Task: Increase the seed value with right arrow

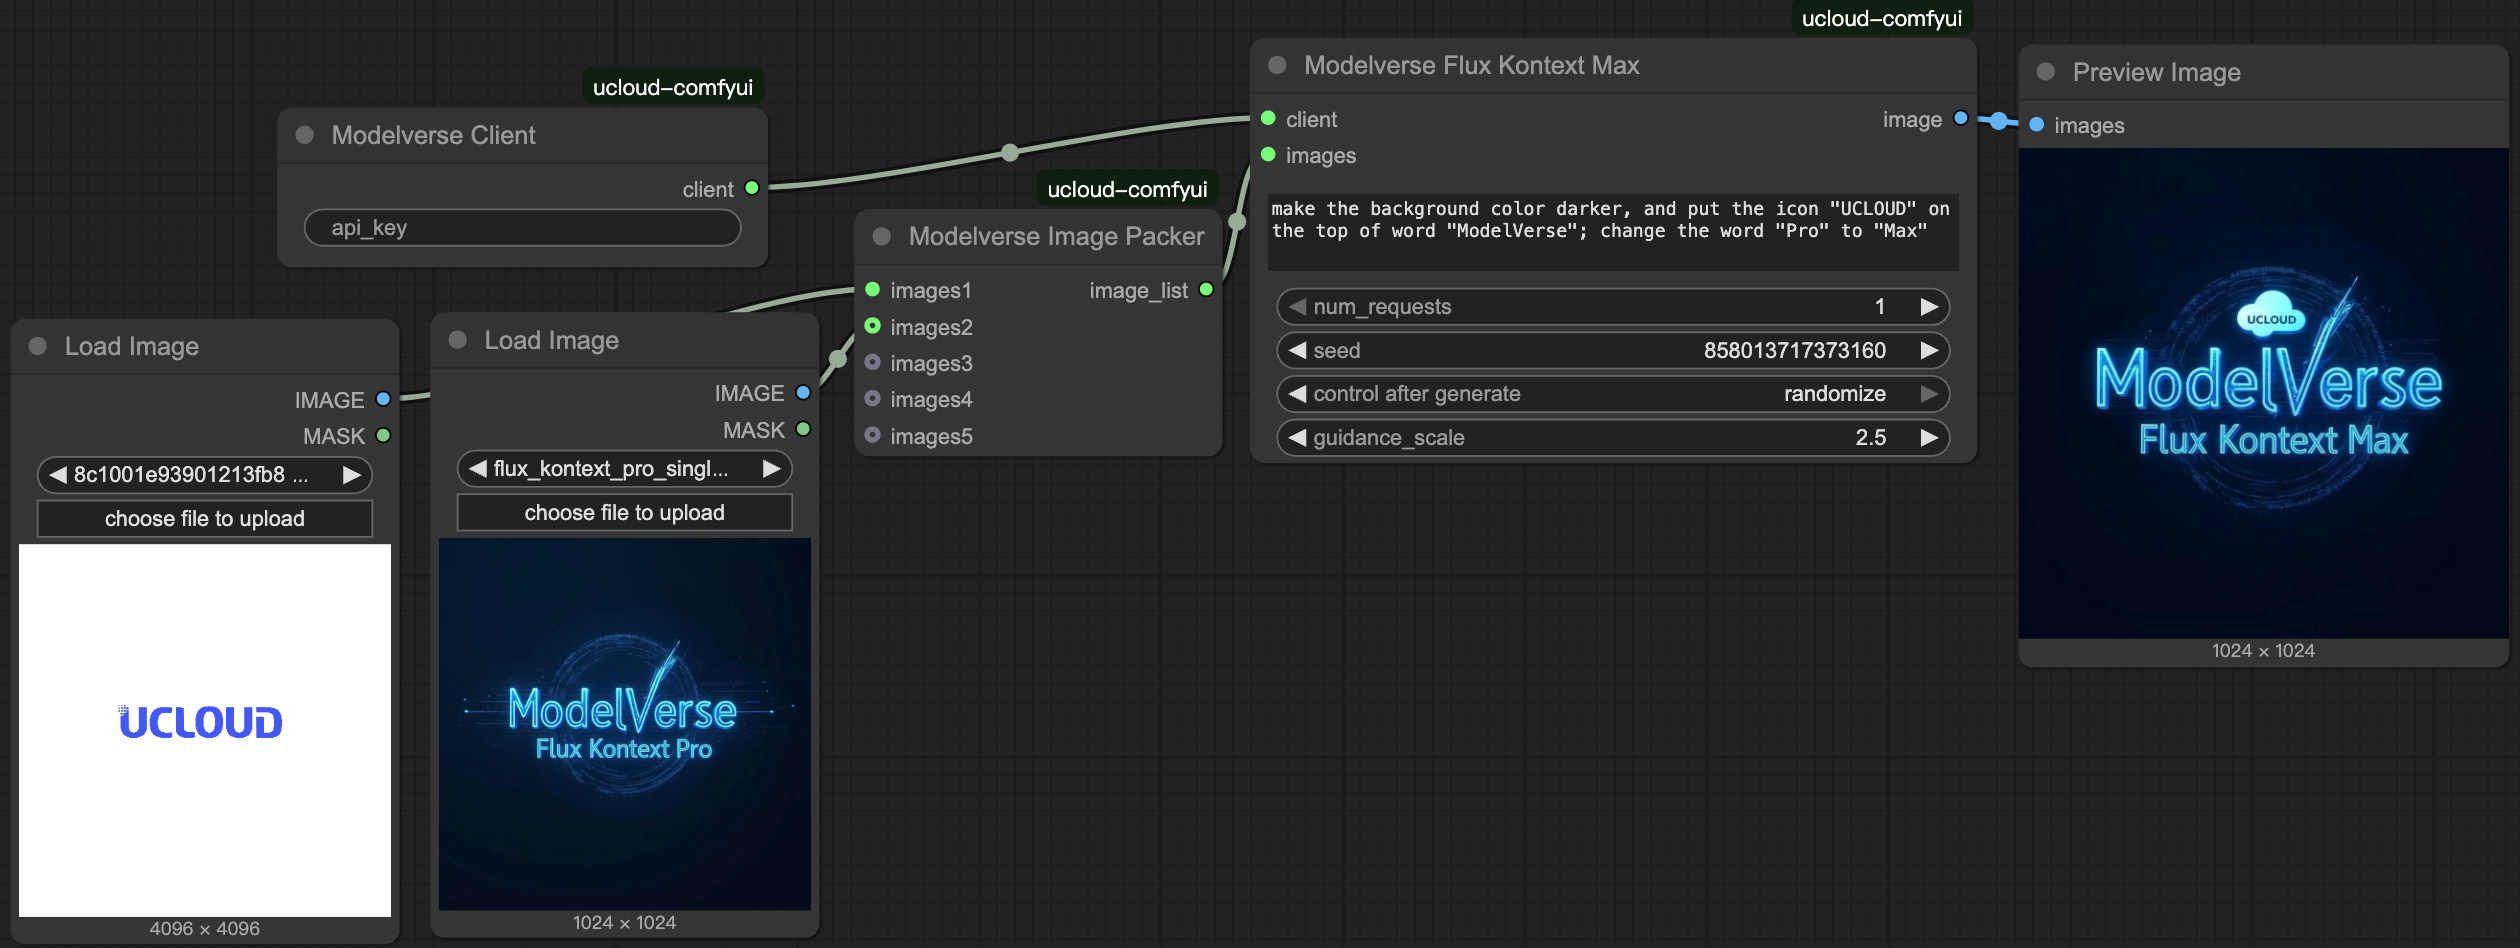Action: click(1929, 350)
